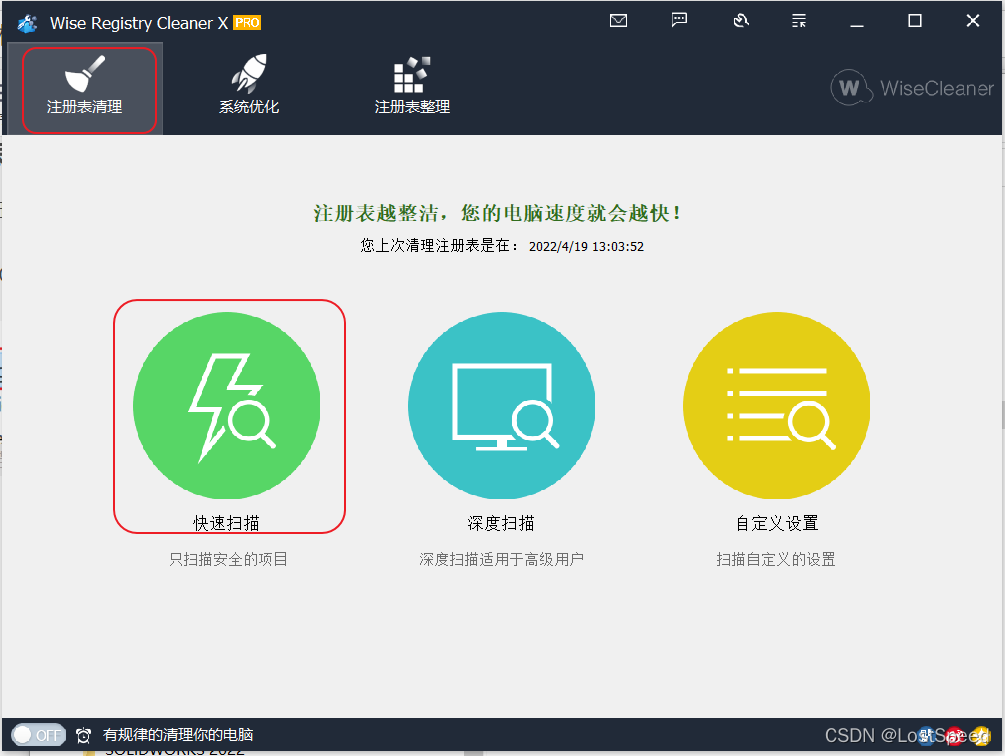
Task: Open the 注册表整理 tab
Action: (412, 88)
